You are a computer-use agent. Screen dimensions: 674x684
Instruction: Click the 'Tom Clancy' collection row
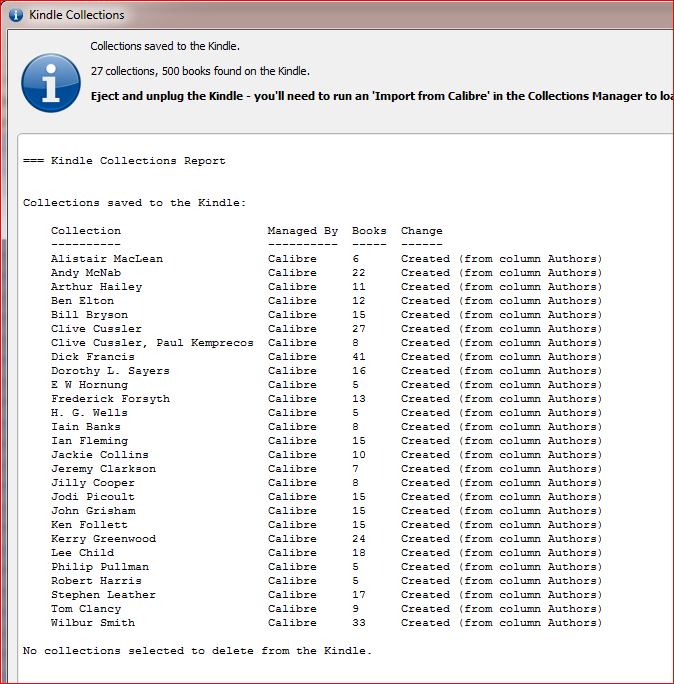[326, 609]
